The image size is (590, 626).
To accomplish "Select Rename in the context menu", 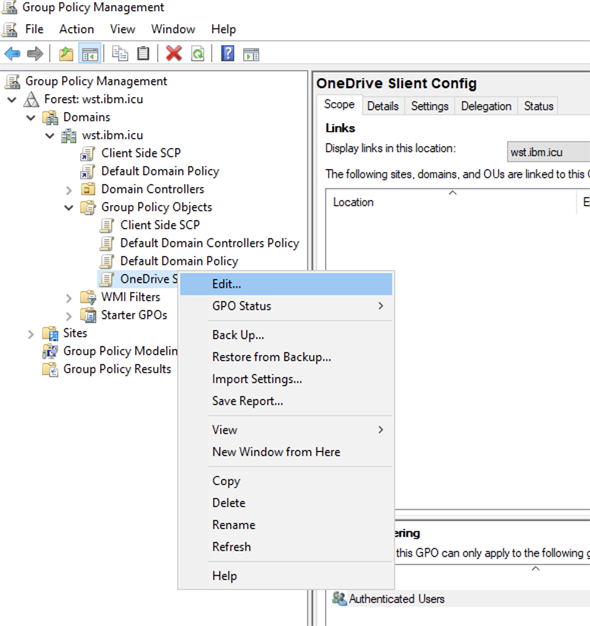I will click(286, 525).
